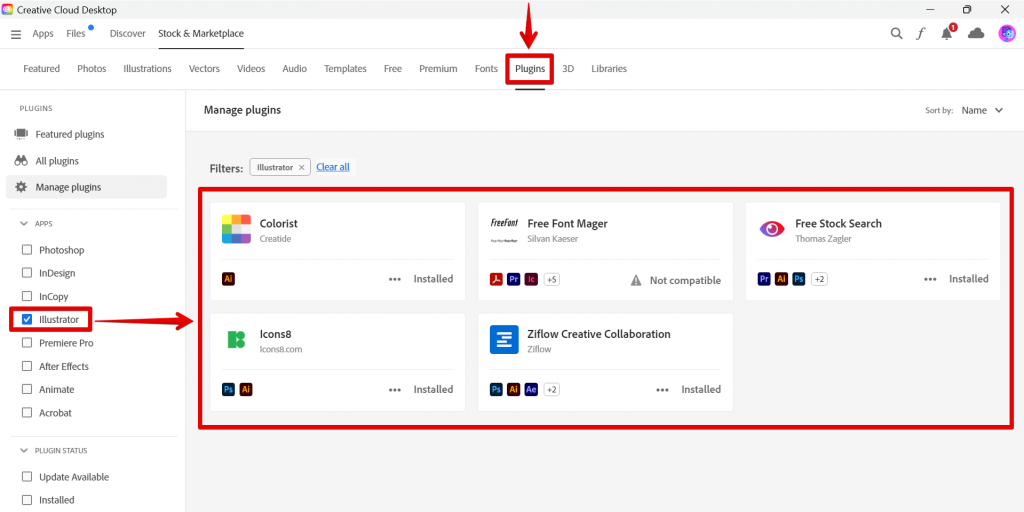Open the notifications bell icon
Image resolution: width=1024 pixels, height=512 pixels.
coord(946,33)
